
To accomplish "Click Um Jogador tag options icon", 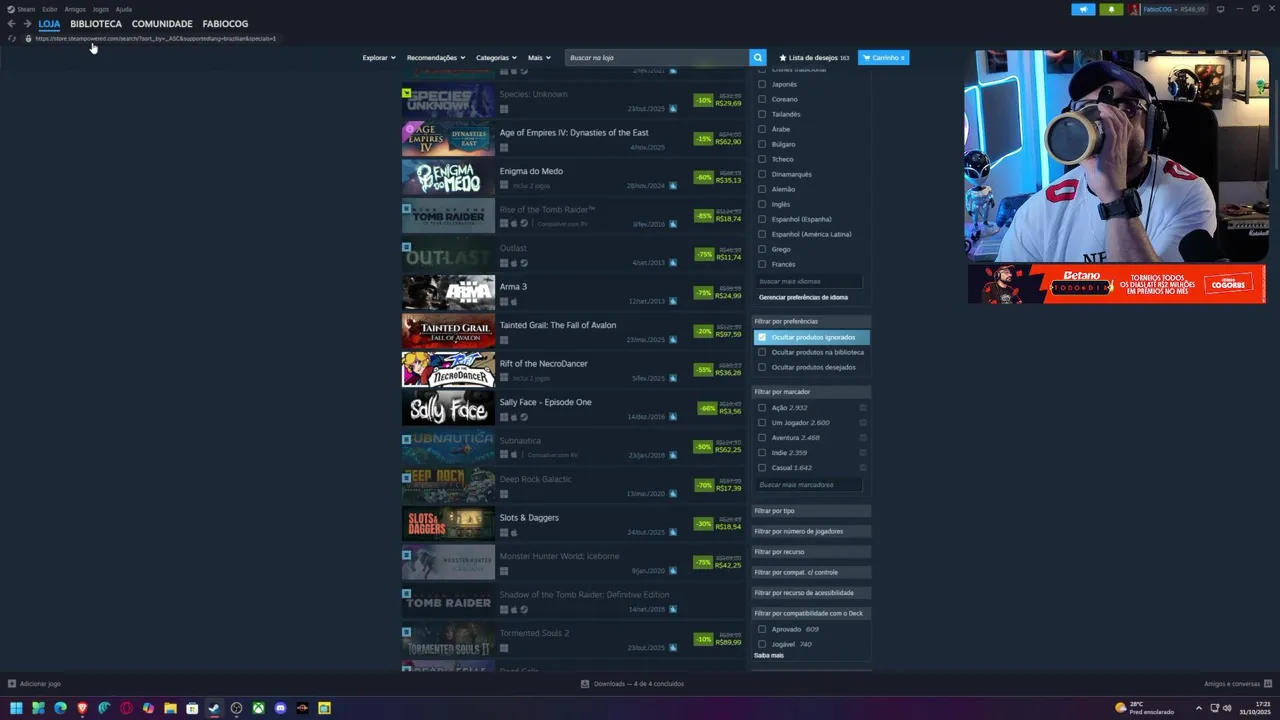I will coord(863,423).
